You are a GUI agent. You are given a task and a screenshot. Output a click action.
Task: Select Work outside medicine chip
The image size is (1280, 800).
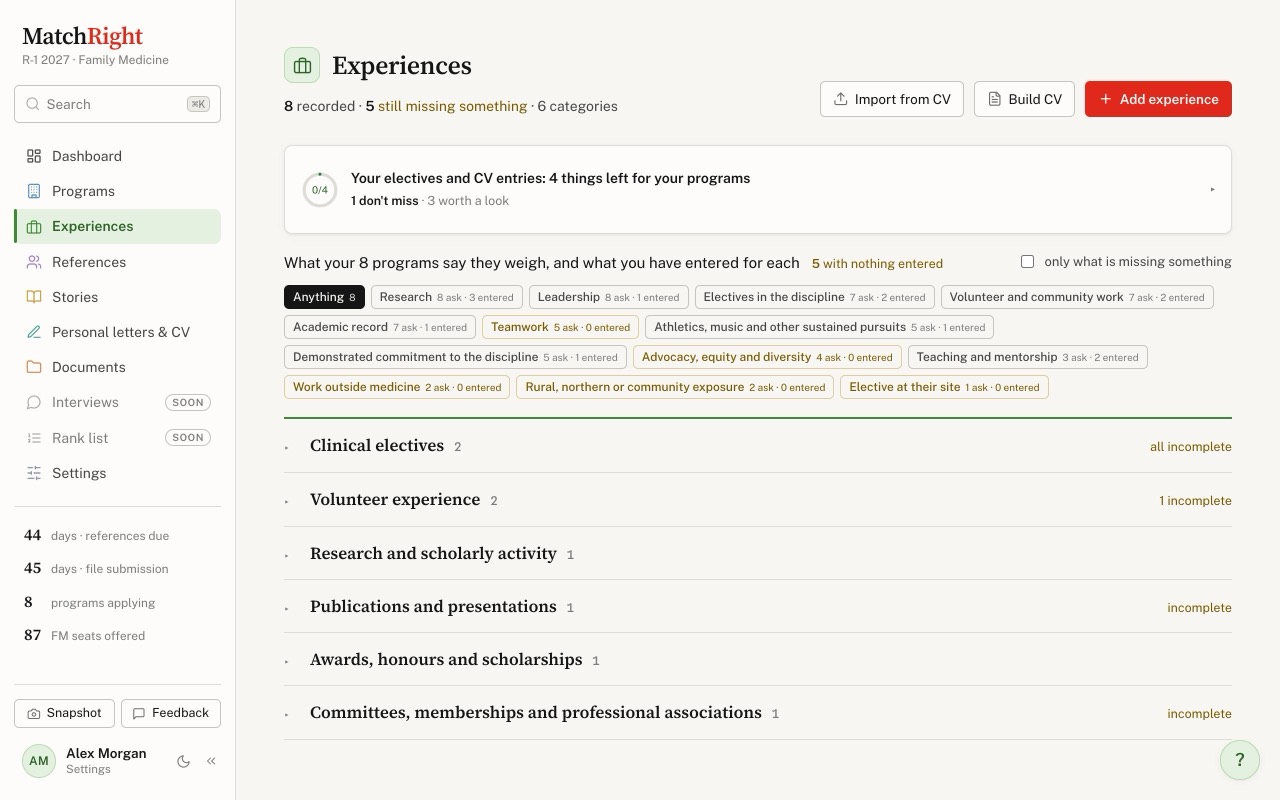click(397, 387)
